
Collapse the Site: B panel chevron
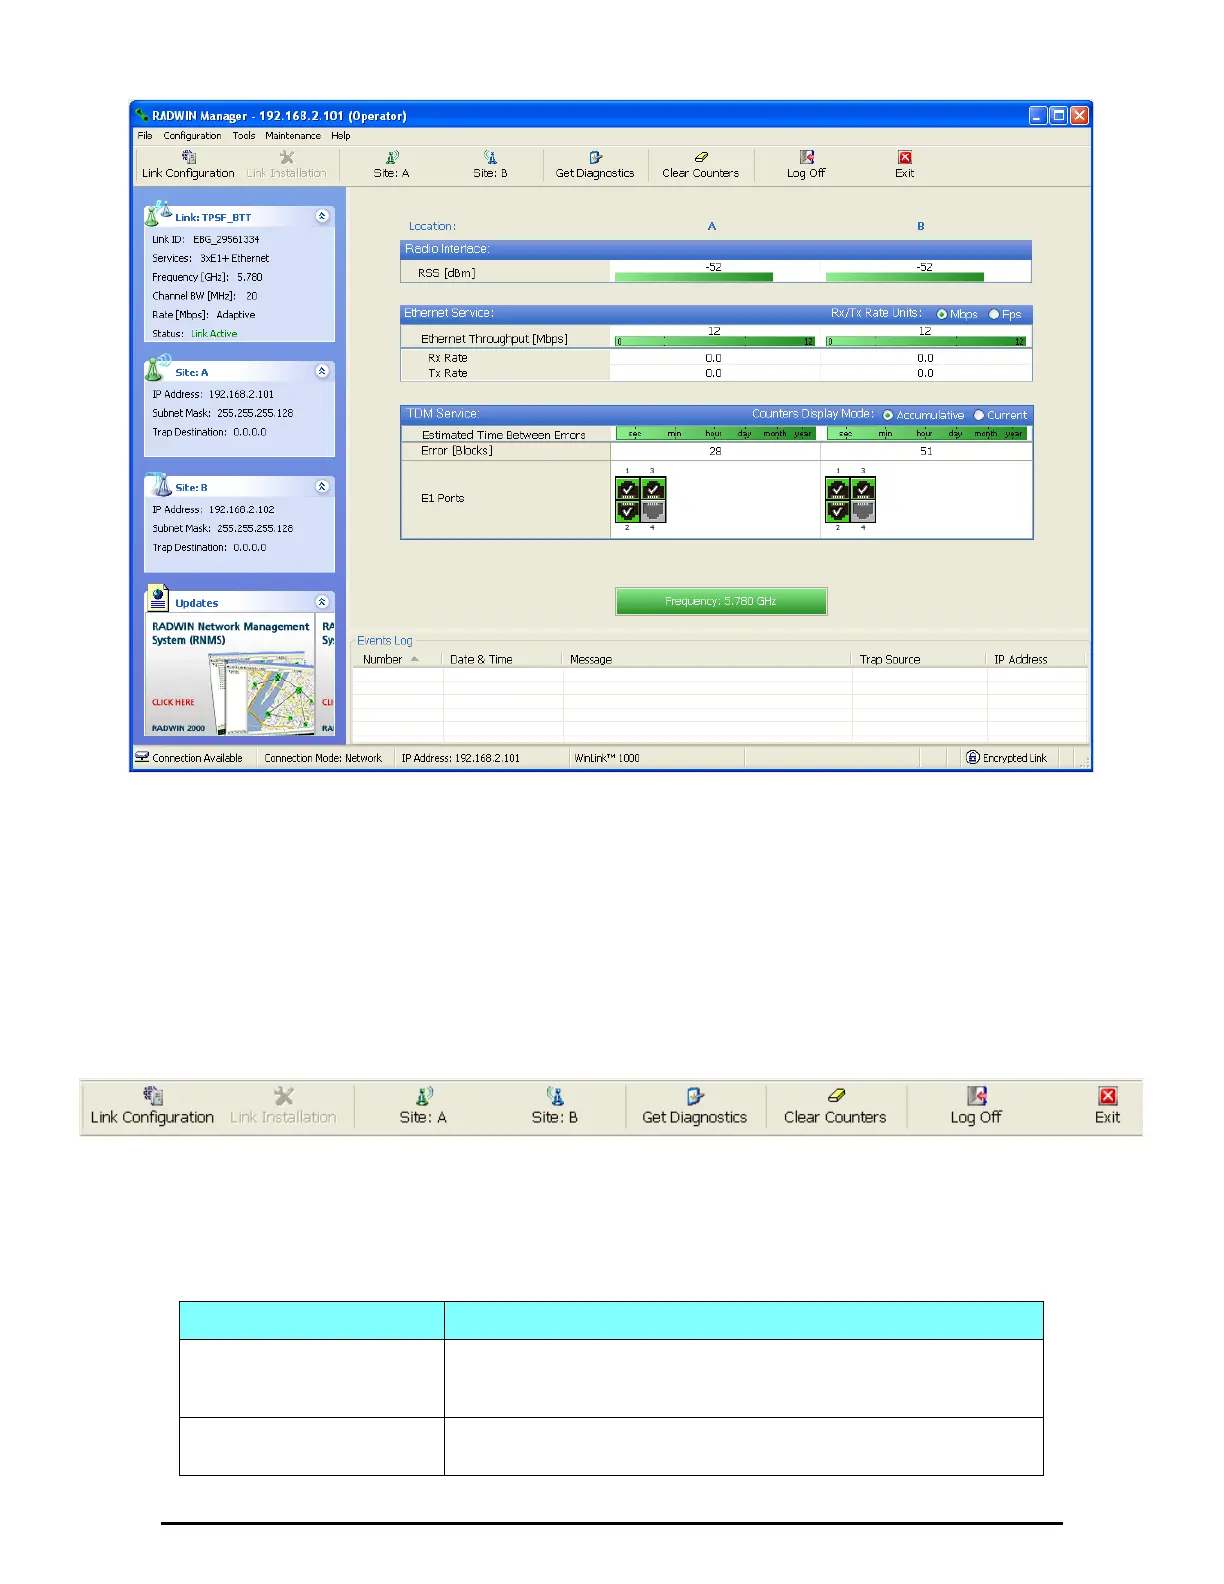tap(322, 486)
